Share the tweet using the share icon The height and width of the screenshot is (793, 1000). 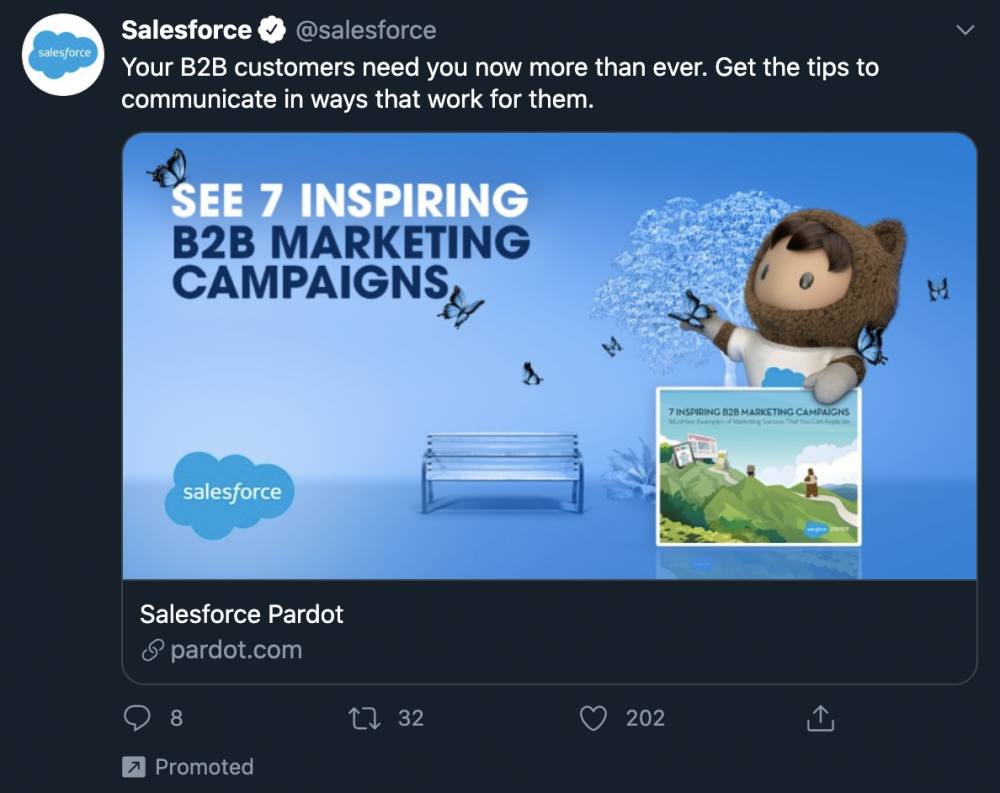(820, 718)
